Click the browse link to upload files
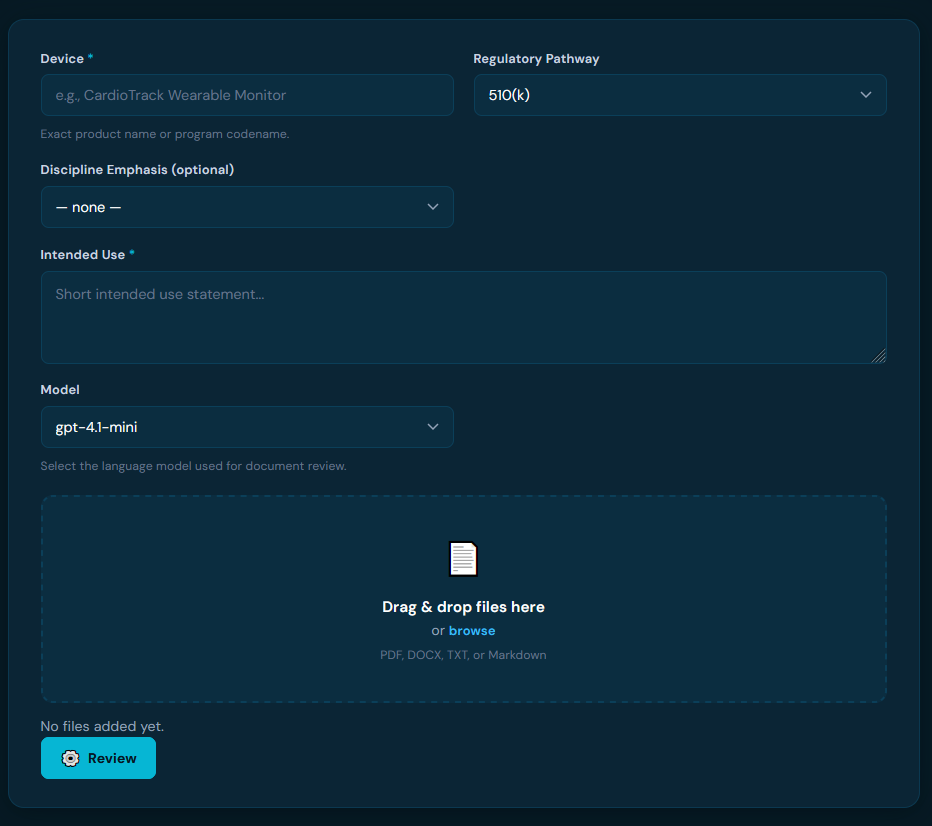 pos(471,630)
